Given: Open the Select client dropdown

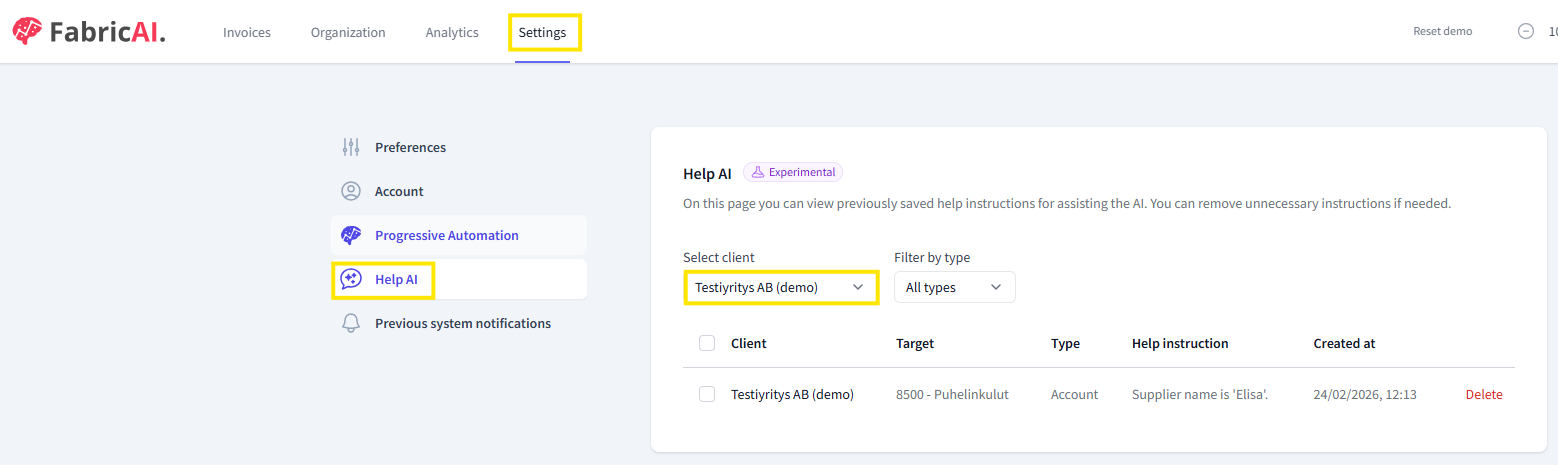Looking at the screenshot, I should pos(780,287).
